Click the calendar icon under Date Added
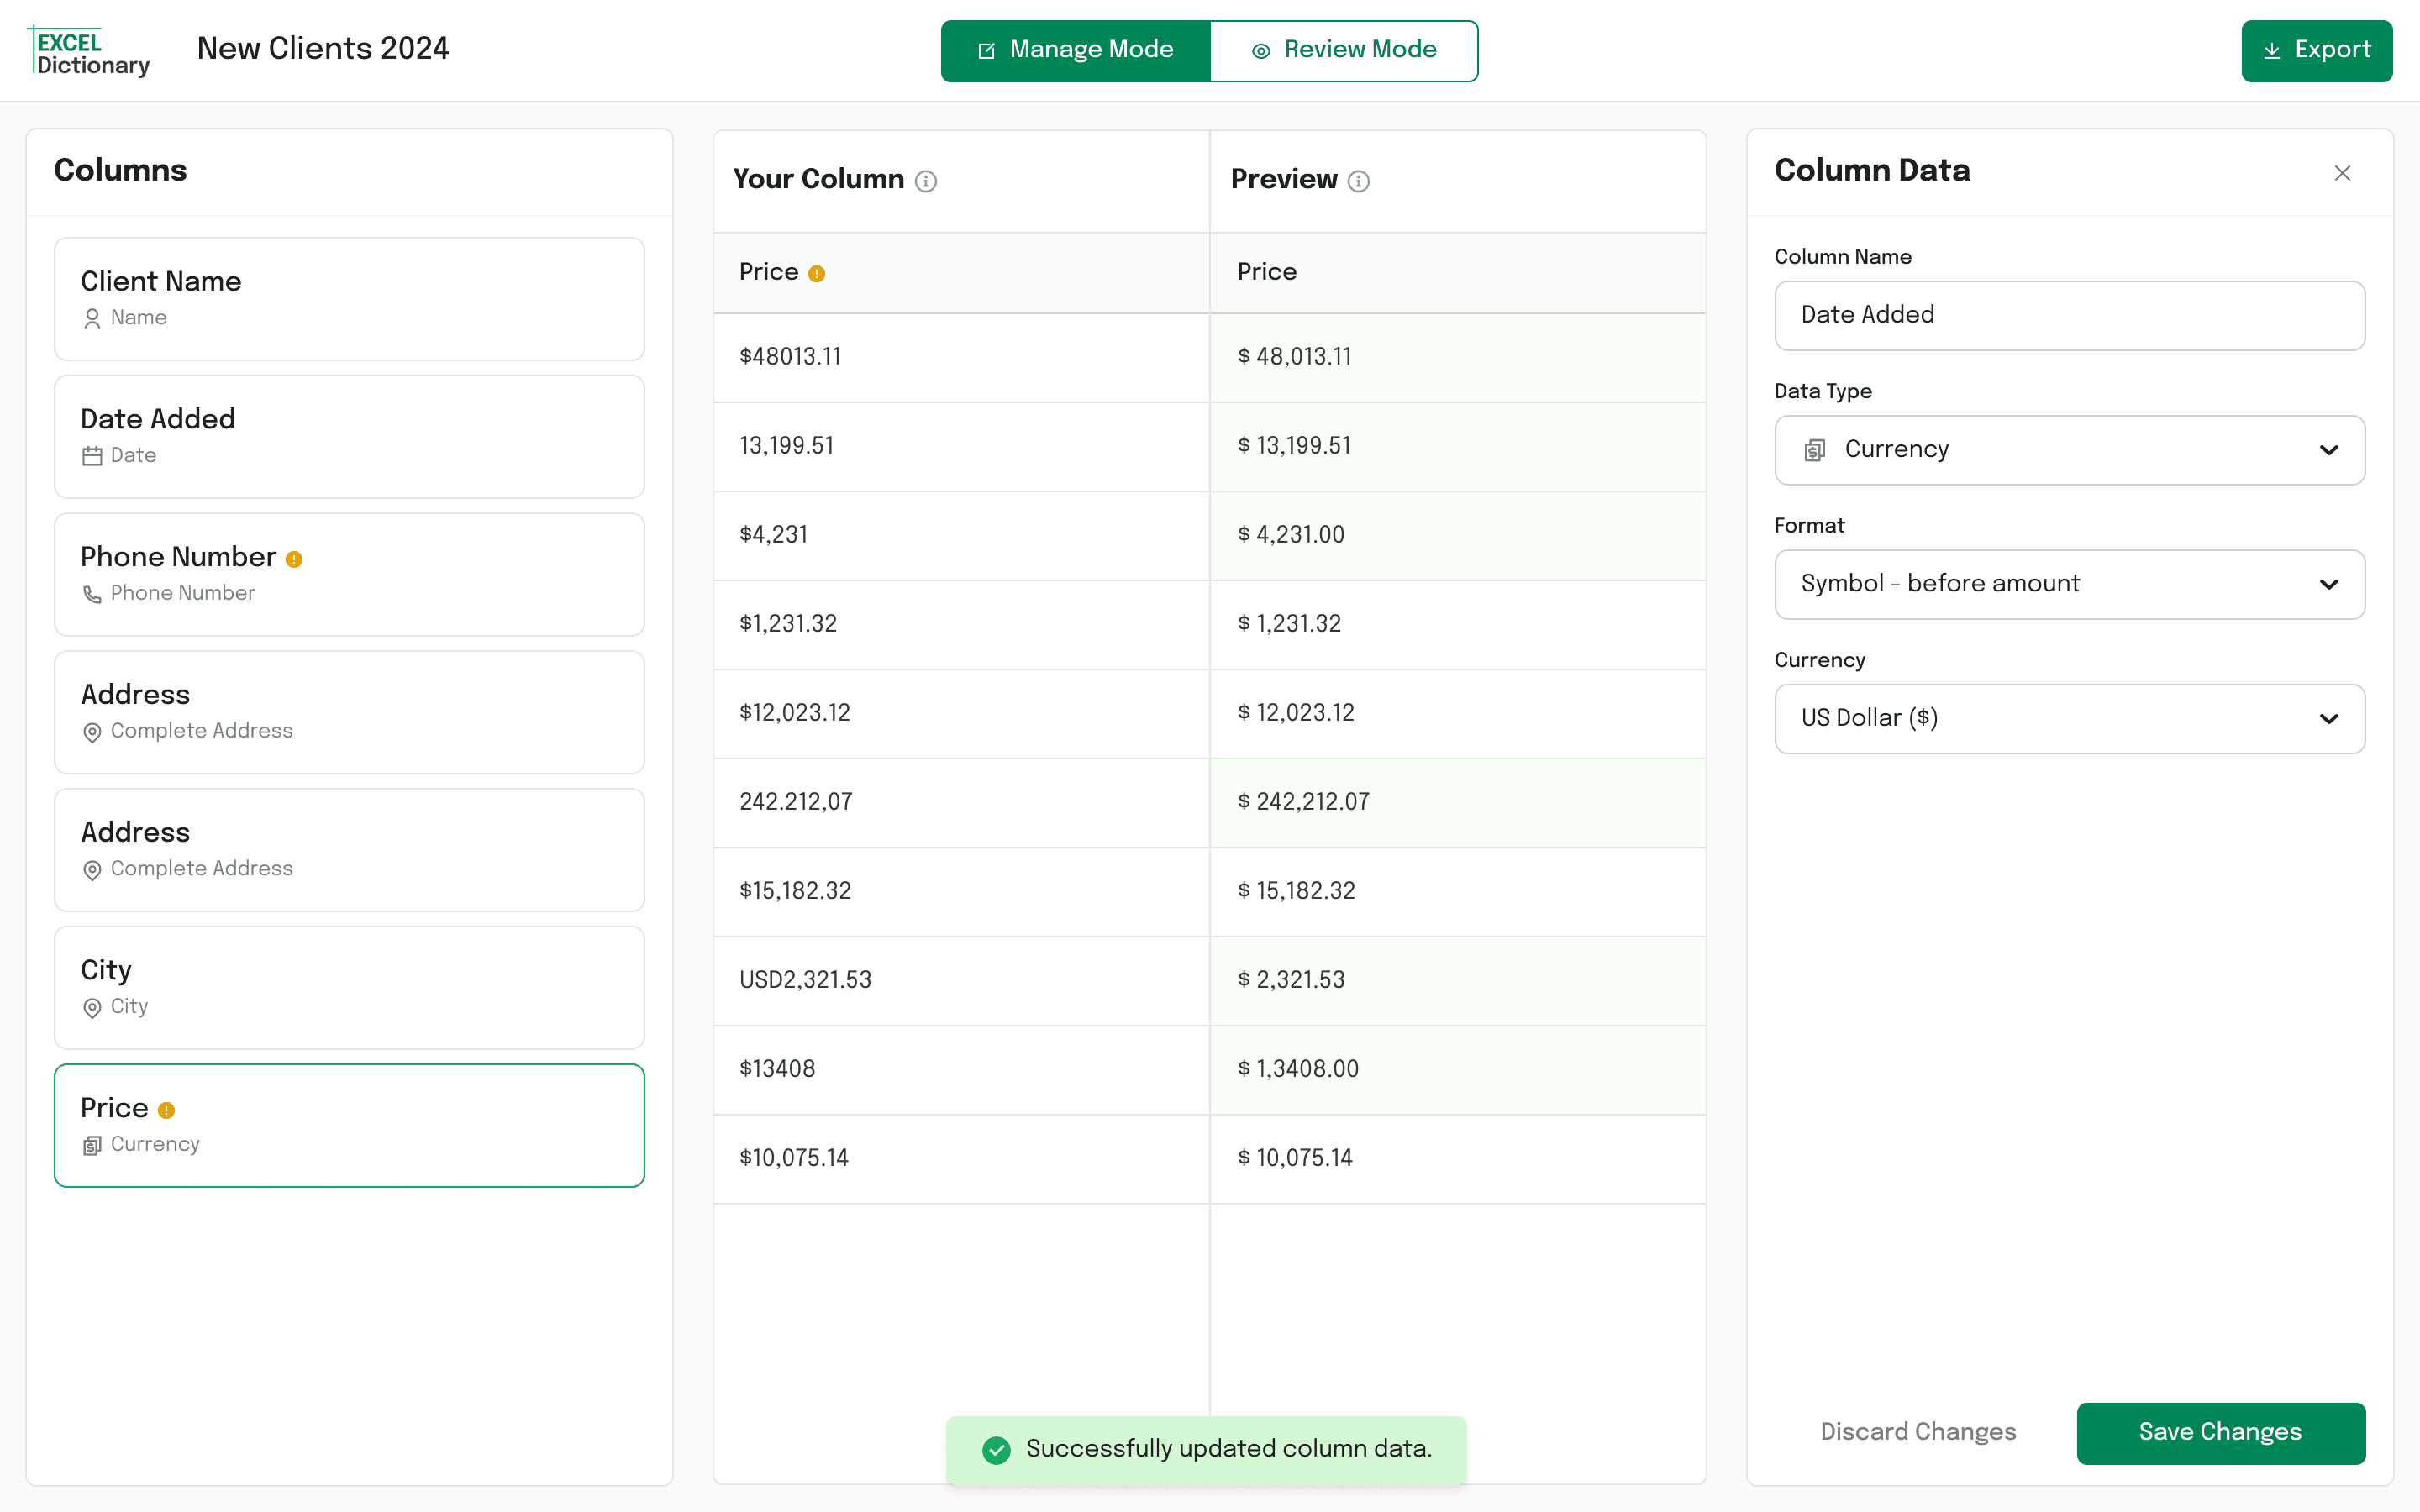2420x1512 pixels. coord(92,456)
